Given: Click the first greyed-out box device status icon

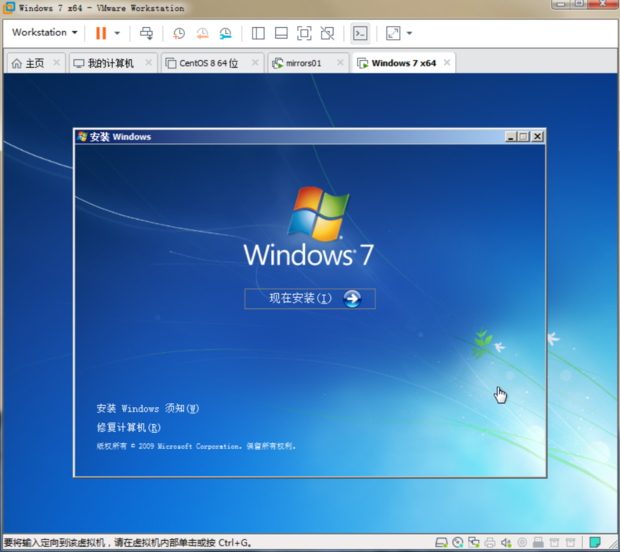Looking at the screenshot, I should [x=554, y=543].
